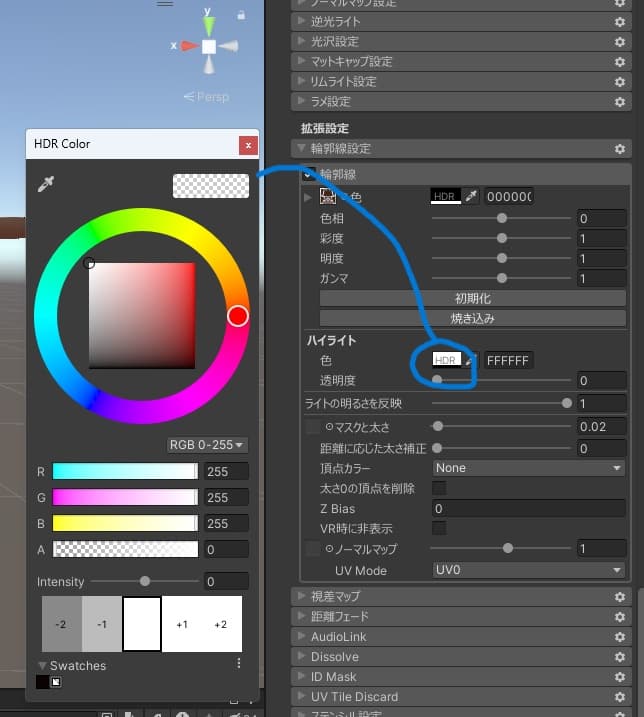Select the -2 exposure swatch
The image size is (644, 717).
(x=62, y=624)
